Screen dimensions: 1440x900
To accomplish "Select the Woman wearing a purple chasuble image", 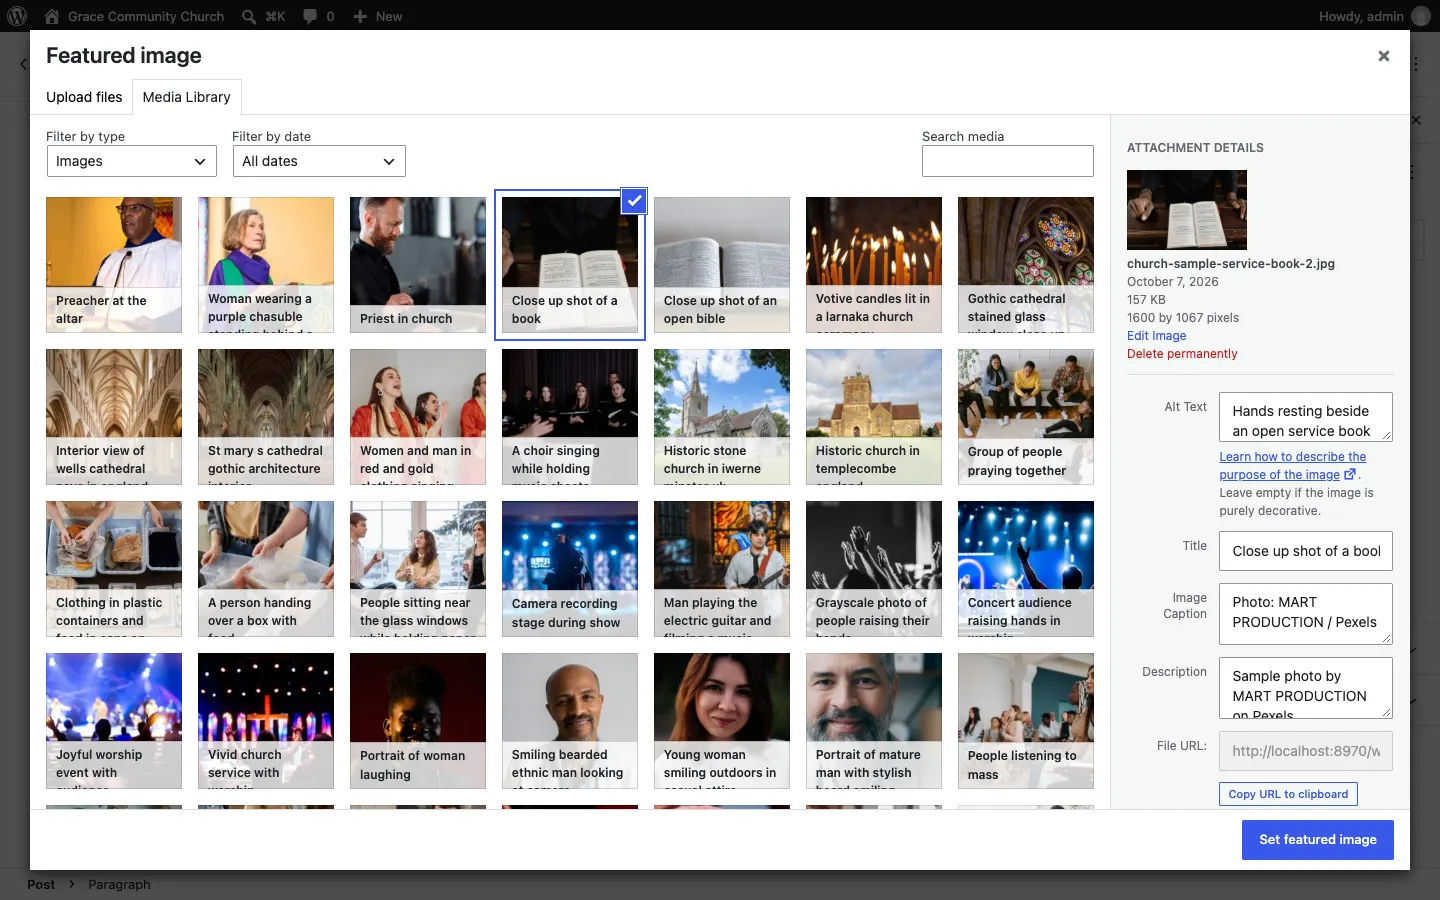I will (266, 265).
